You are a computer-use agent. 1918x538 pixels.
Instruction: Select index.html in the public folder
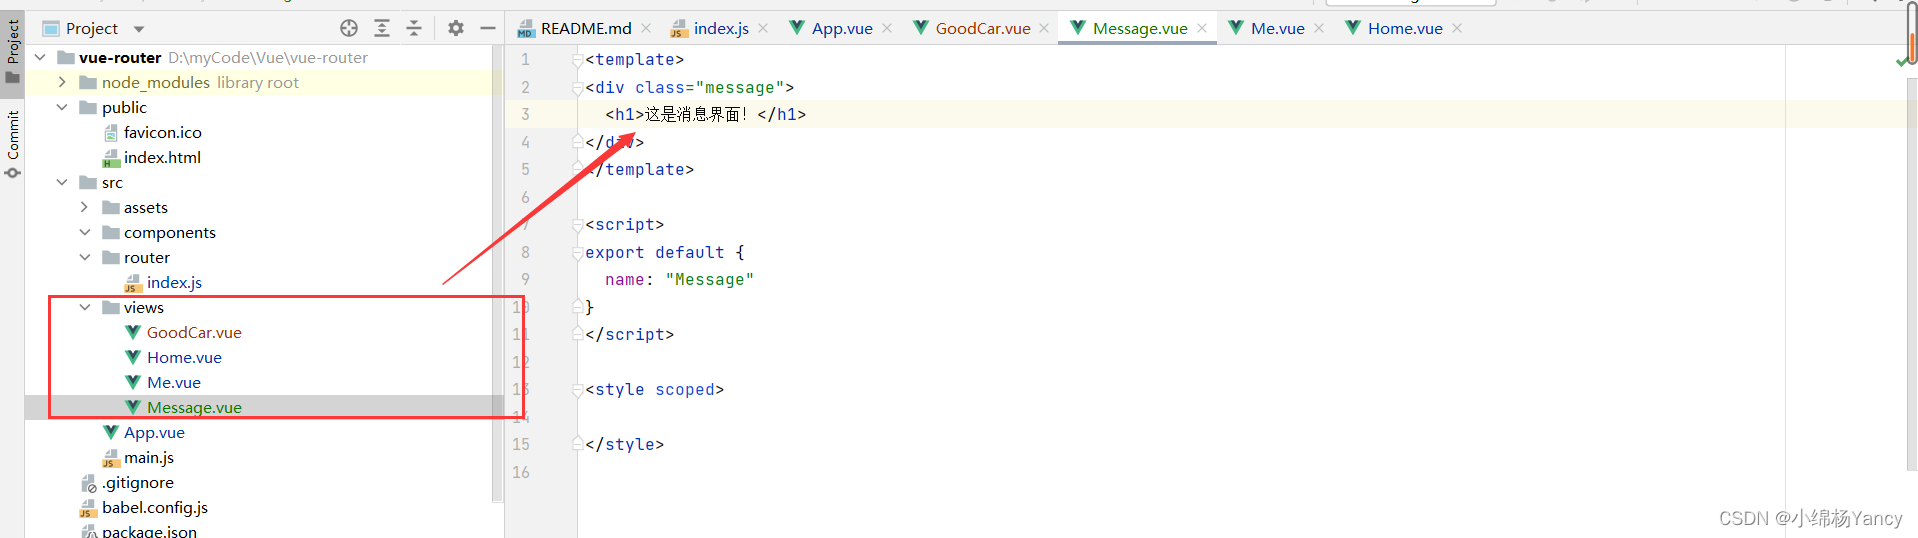[x=162, y=157]
